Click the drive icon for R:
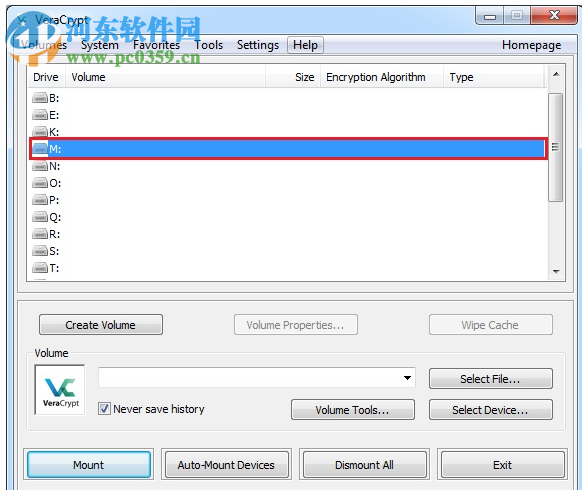Screen dimensions: 582x490 [x=40, y=234]
